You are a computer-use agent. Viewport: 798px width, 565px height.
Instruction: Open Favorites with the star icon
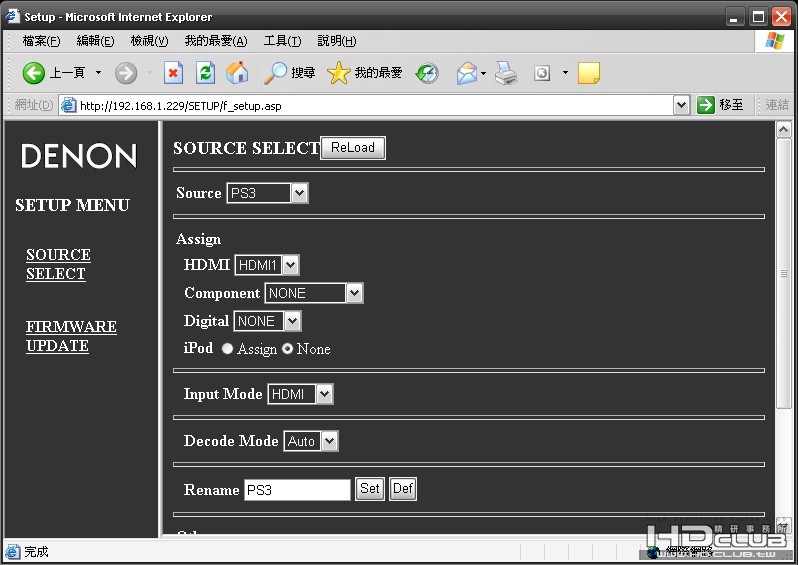pos(364,73)
